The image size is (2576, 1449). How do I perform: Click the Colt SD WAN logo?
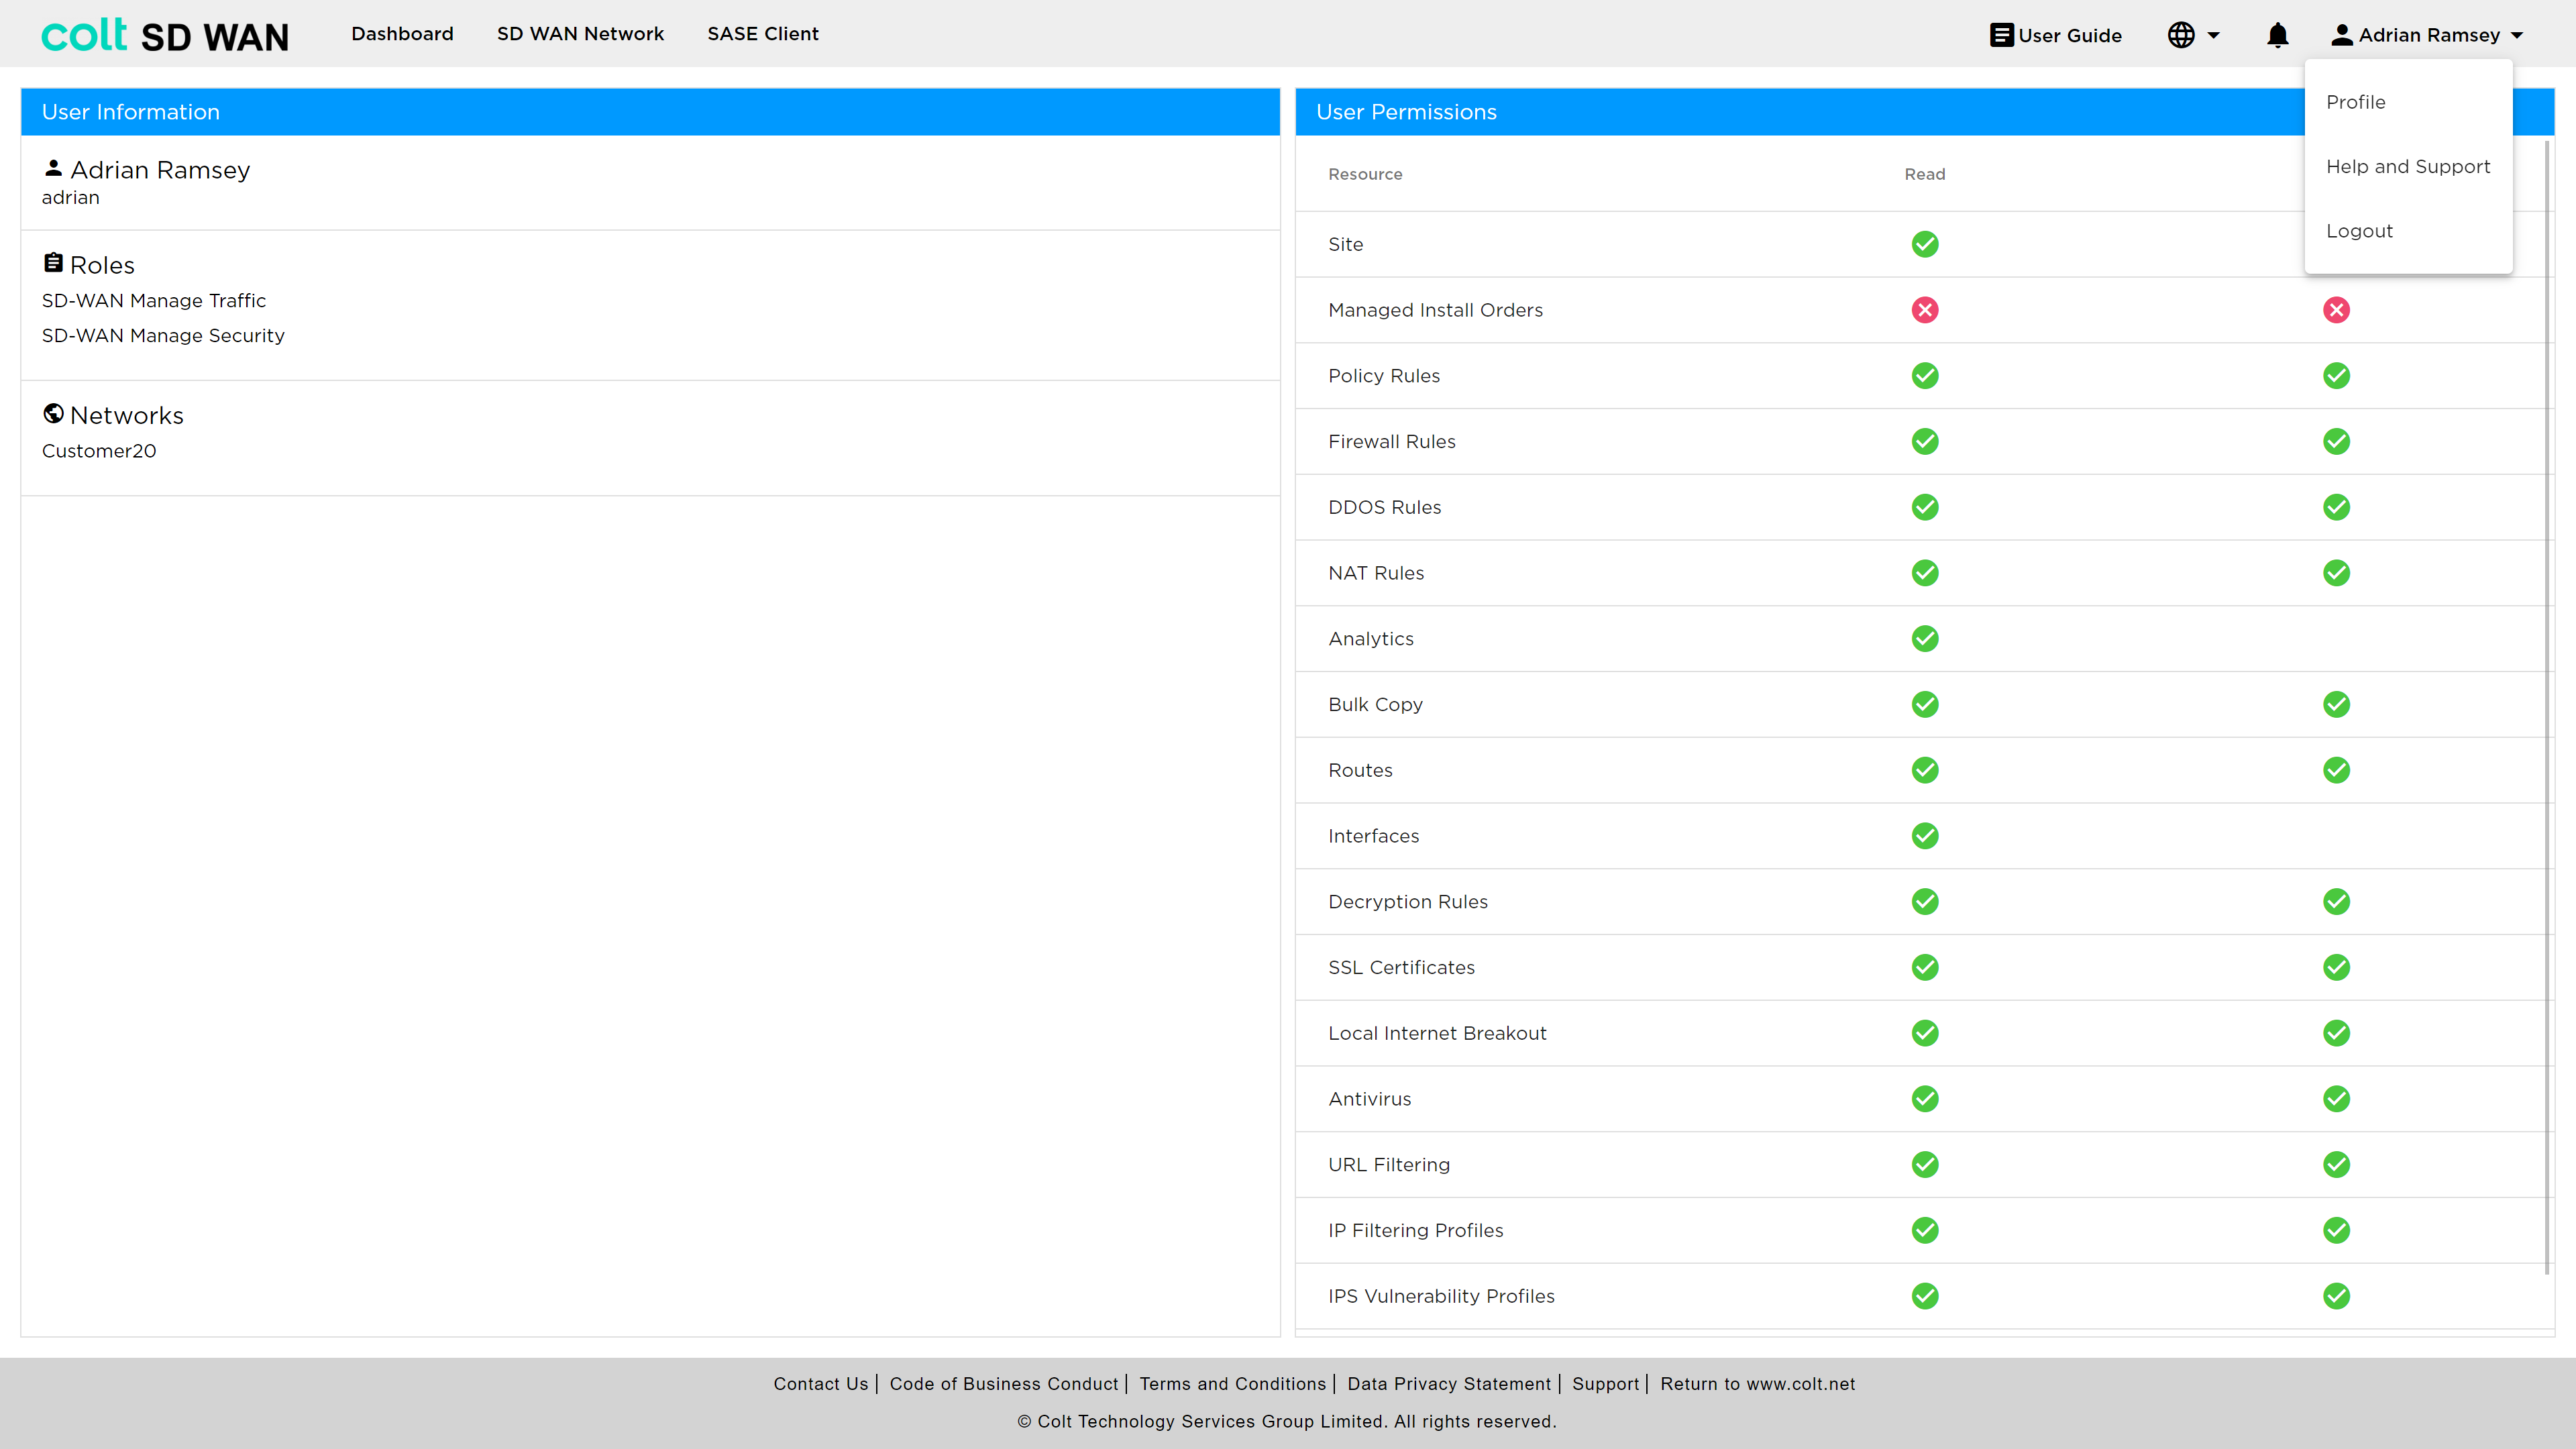[x=165, y=35]
